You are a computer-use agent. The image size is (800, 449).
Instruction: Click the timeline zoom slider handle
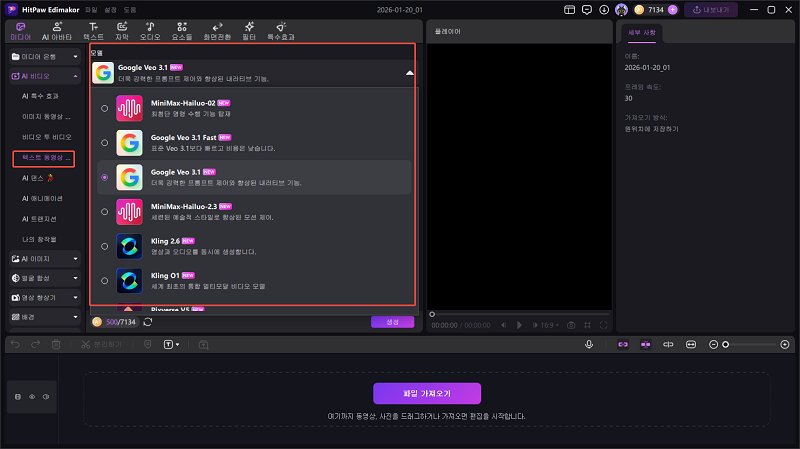coord(726,345)
